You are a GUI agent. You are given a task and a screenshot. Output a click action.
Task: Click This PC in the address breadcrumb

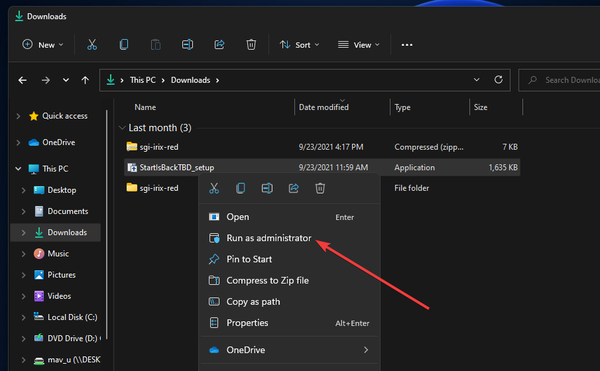pos(143,80)
